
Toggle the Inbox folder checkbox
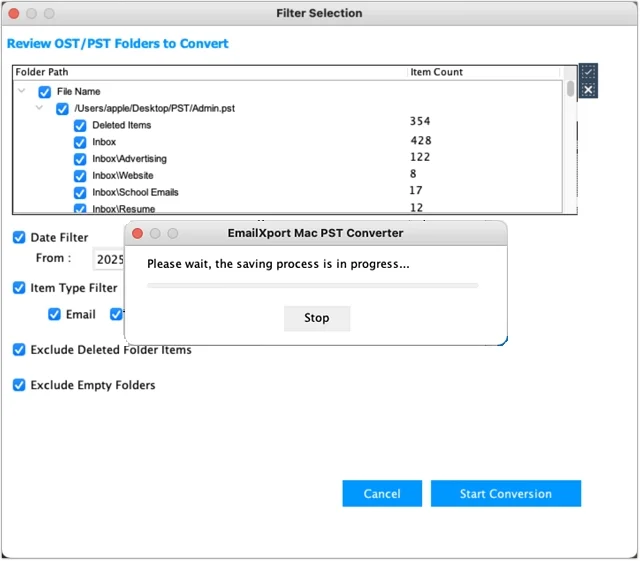[80, 142]
